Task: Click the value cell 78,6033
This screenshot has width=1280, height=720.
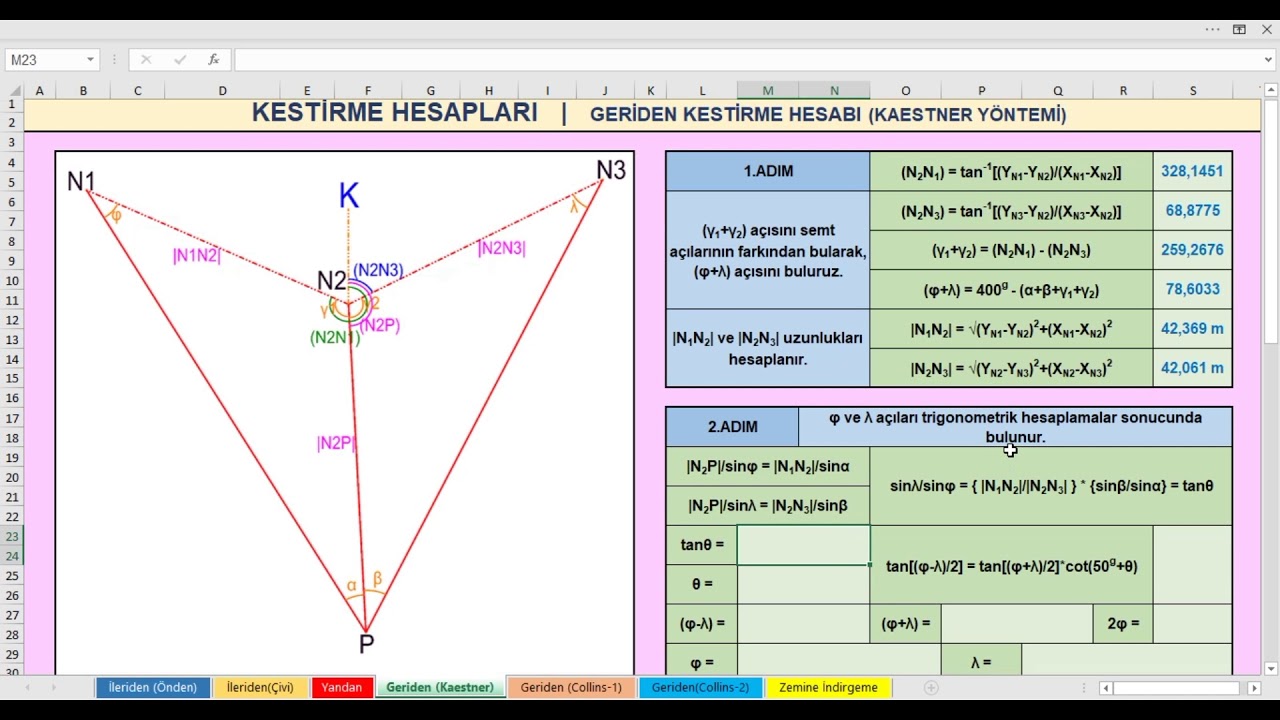Action: (1192, 289)
